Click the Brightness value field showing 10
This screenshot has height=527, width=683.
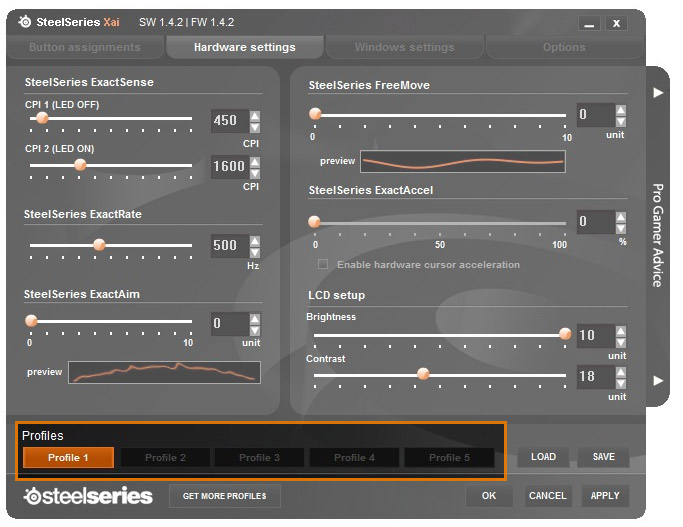(x=596, y=336)
